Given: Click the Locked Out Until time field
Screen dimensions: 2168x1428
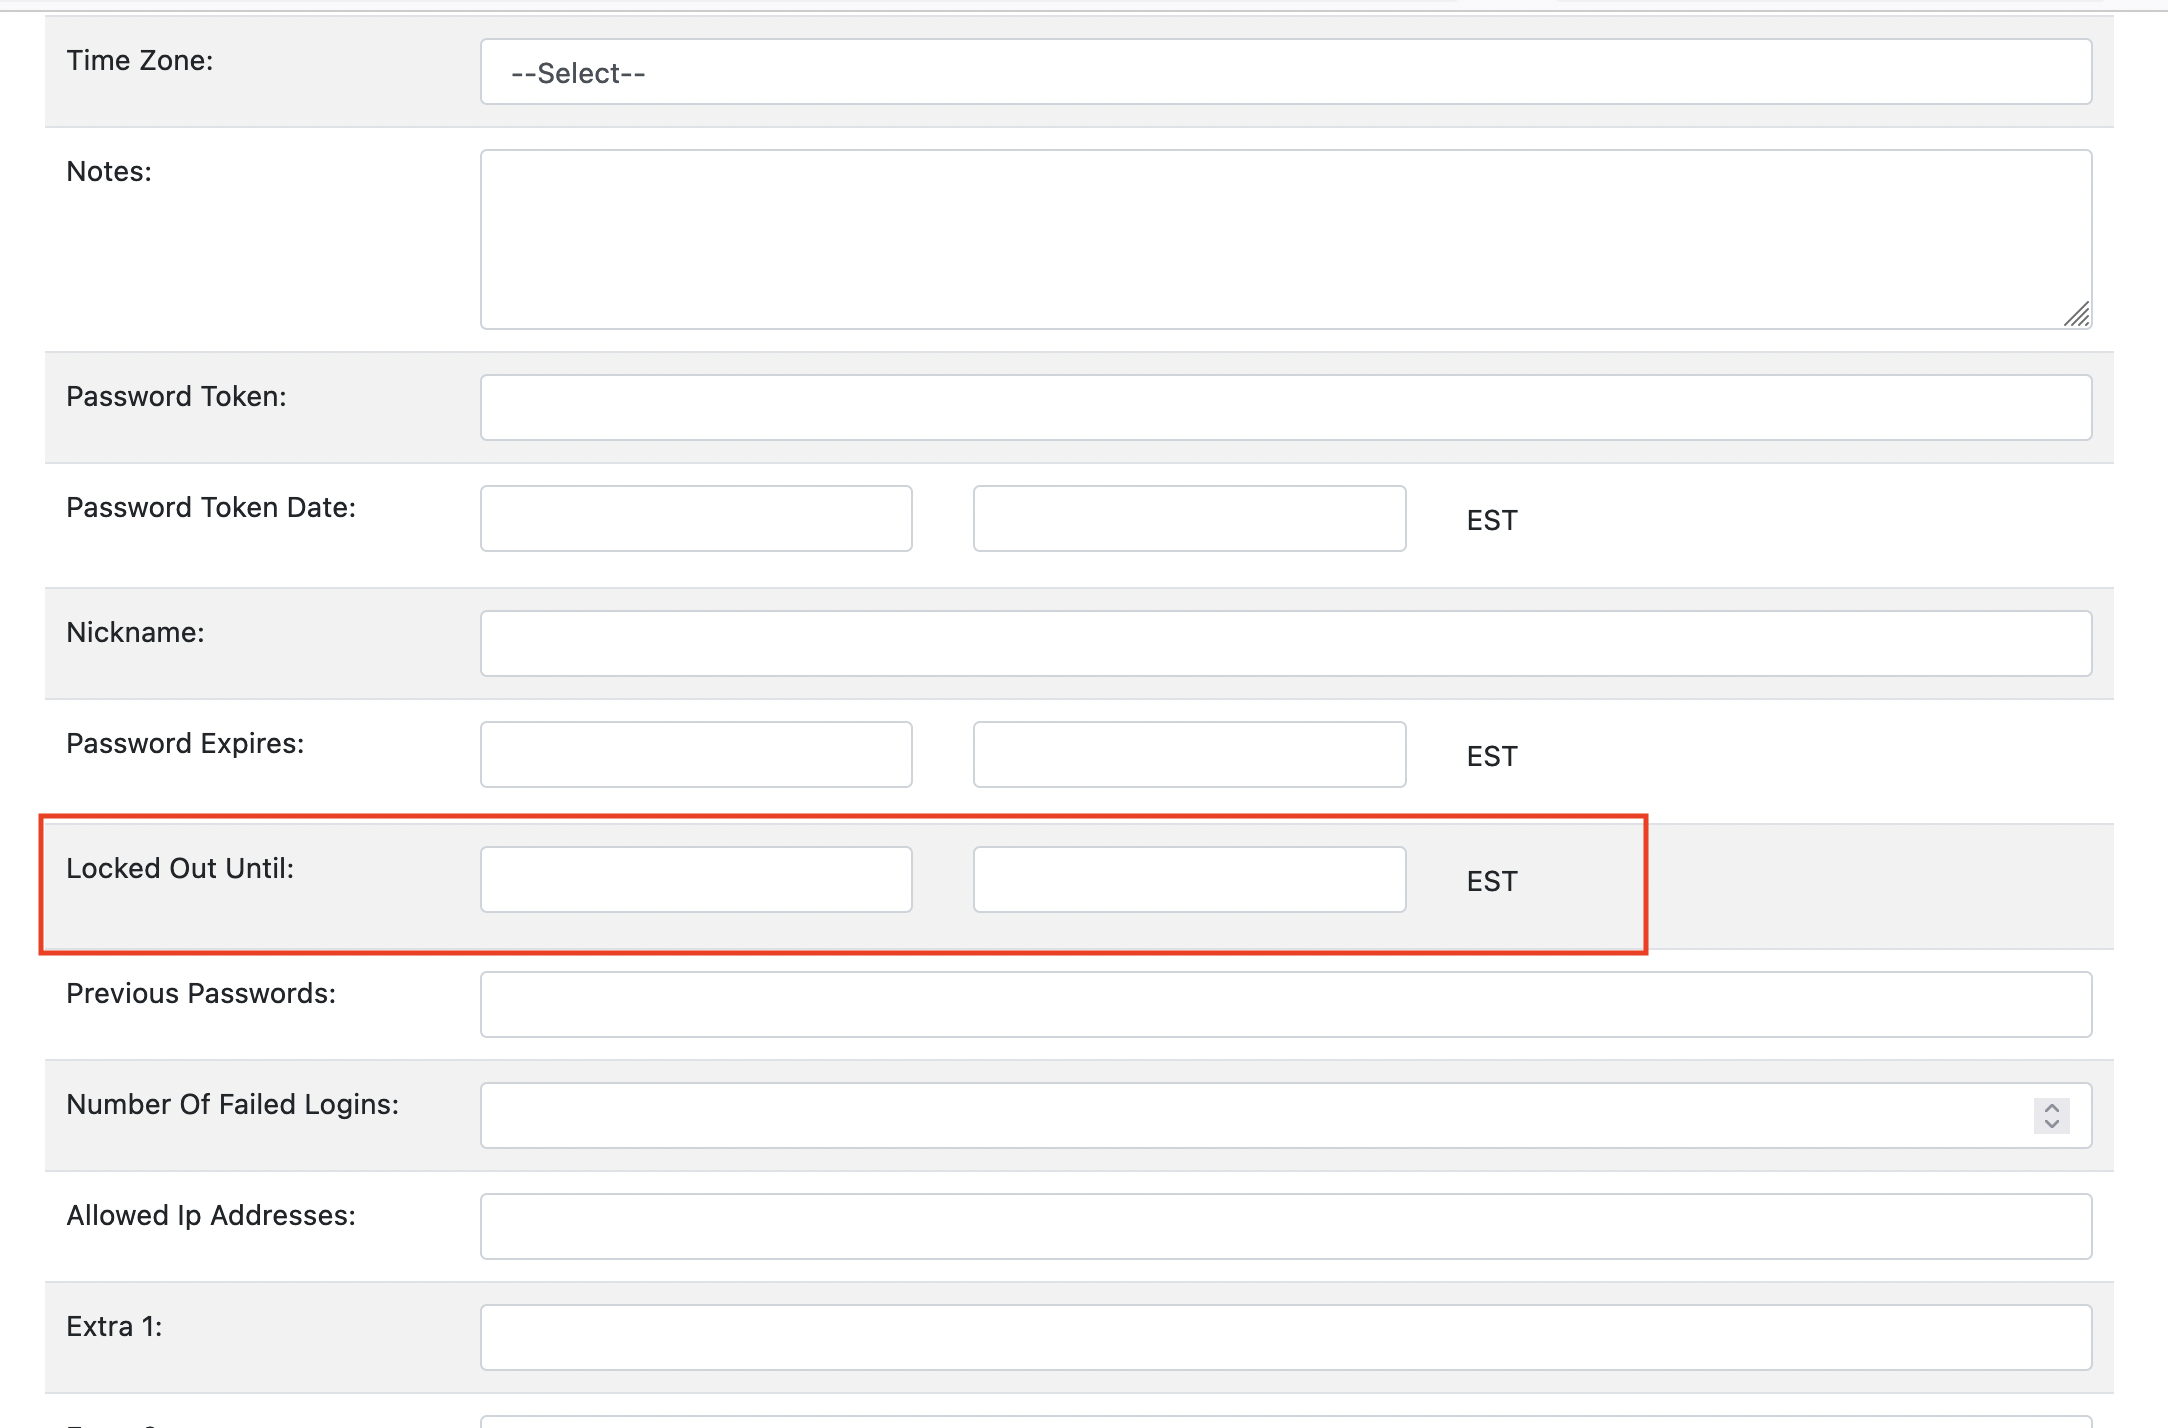Looking at the screenshot, I should click(1188, 880).
